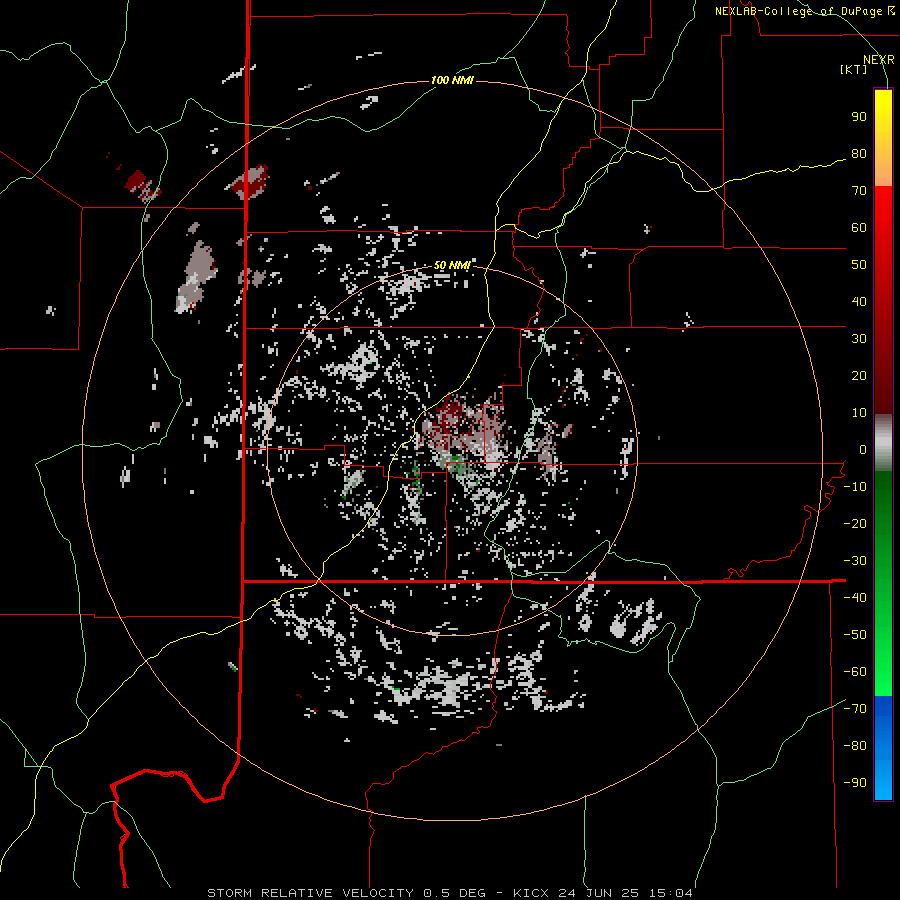This screenshot has height=900, width=900.
Task: Click the NEXR label above the color scale
Action: click(x=879, y=60)
